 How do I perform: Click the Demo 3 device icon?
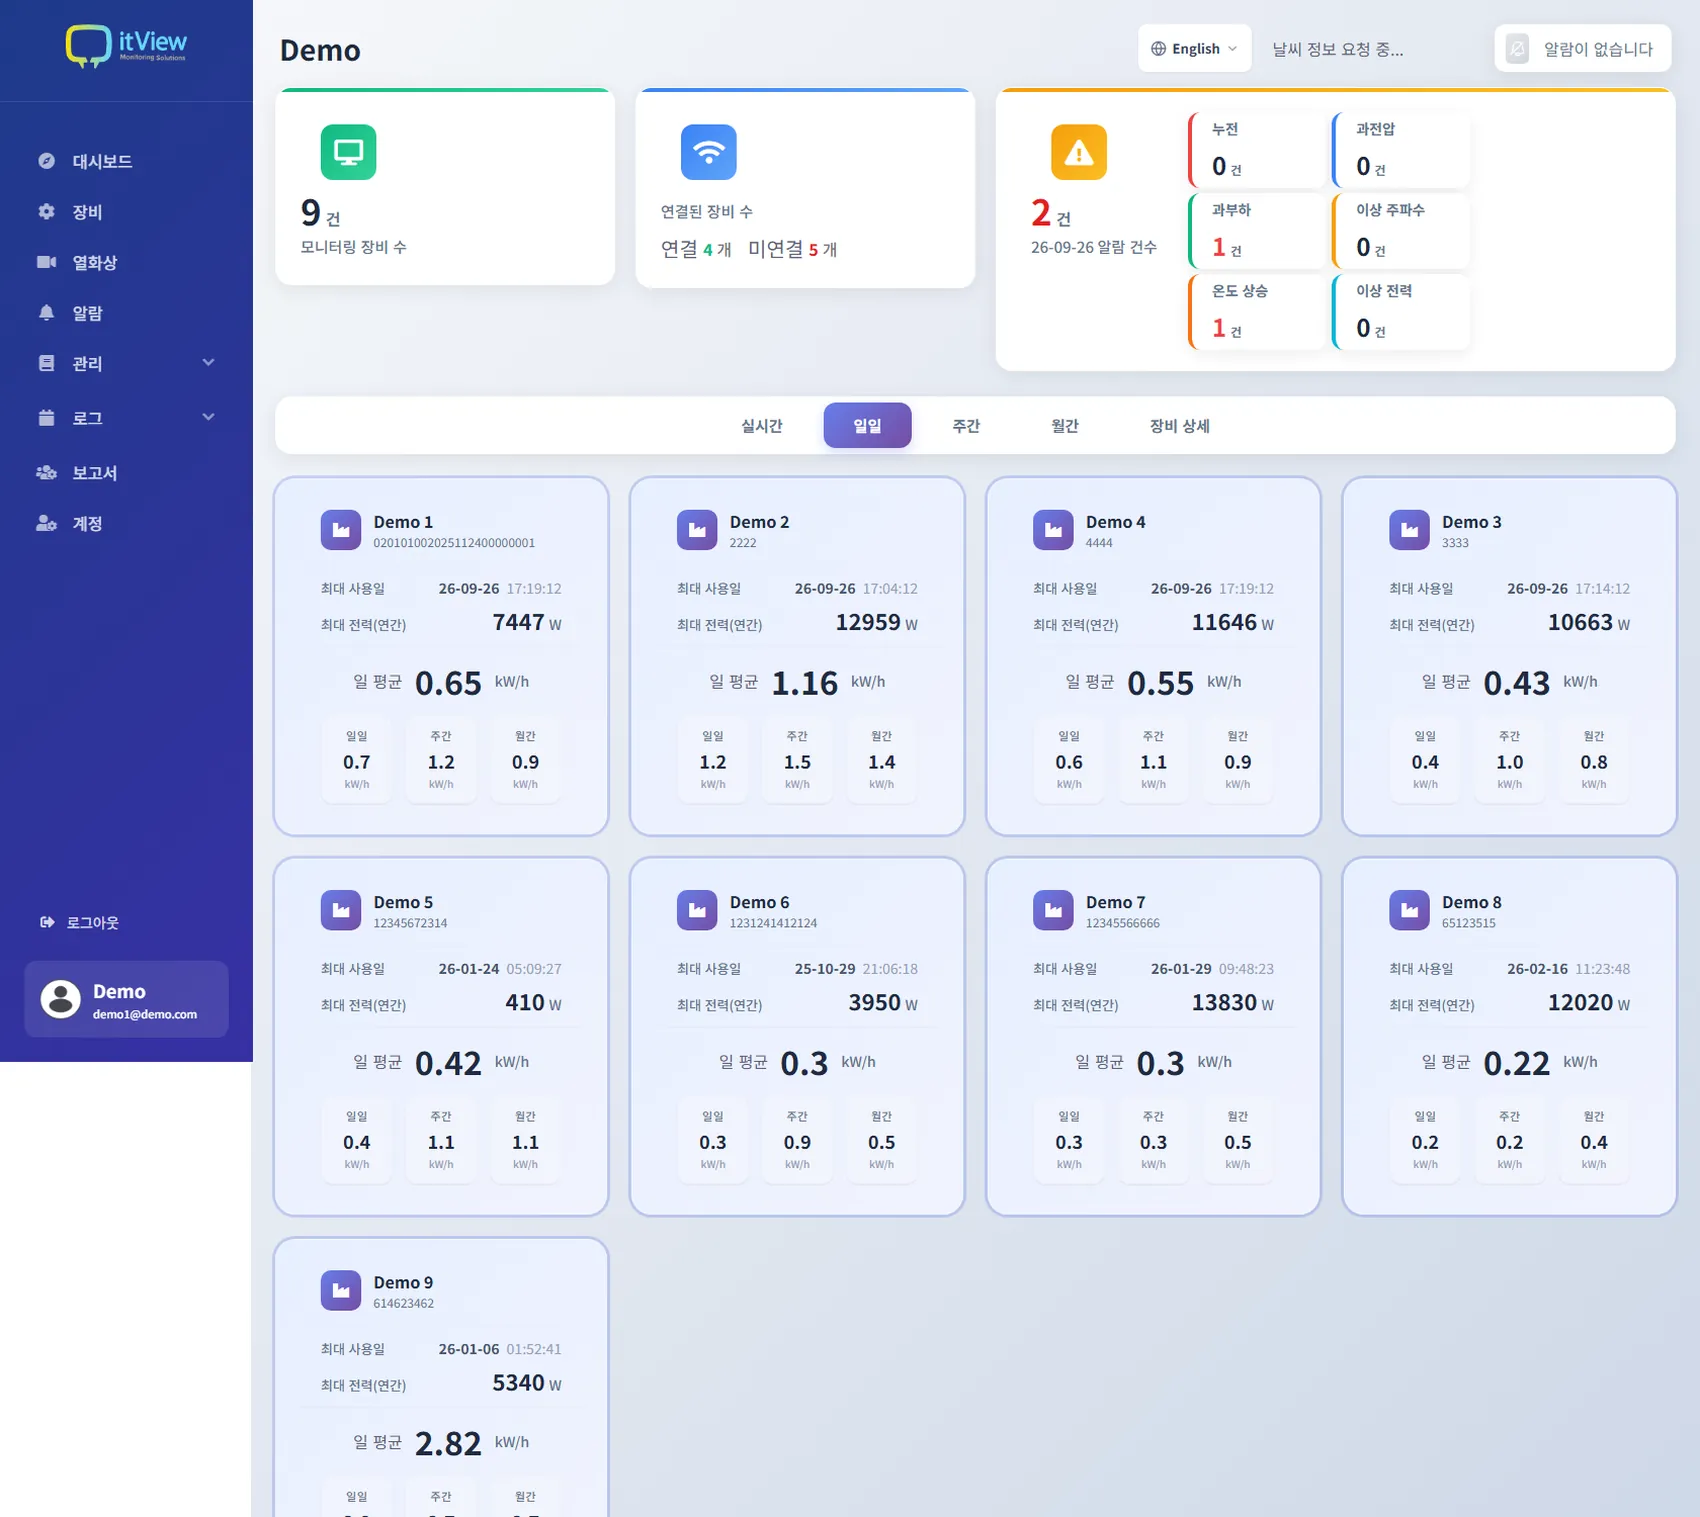[1409, 530]
